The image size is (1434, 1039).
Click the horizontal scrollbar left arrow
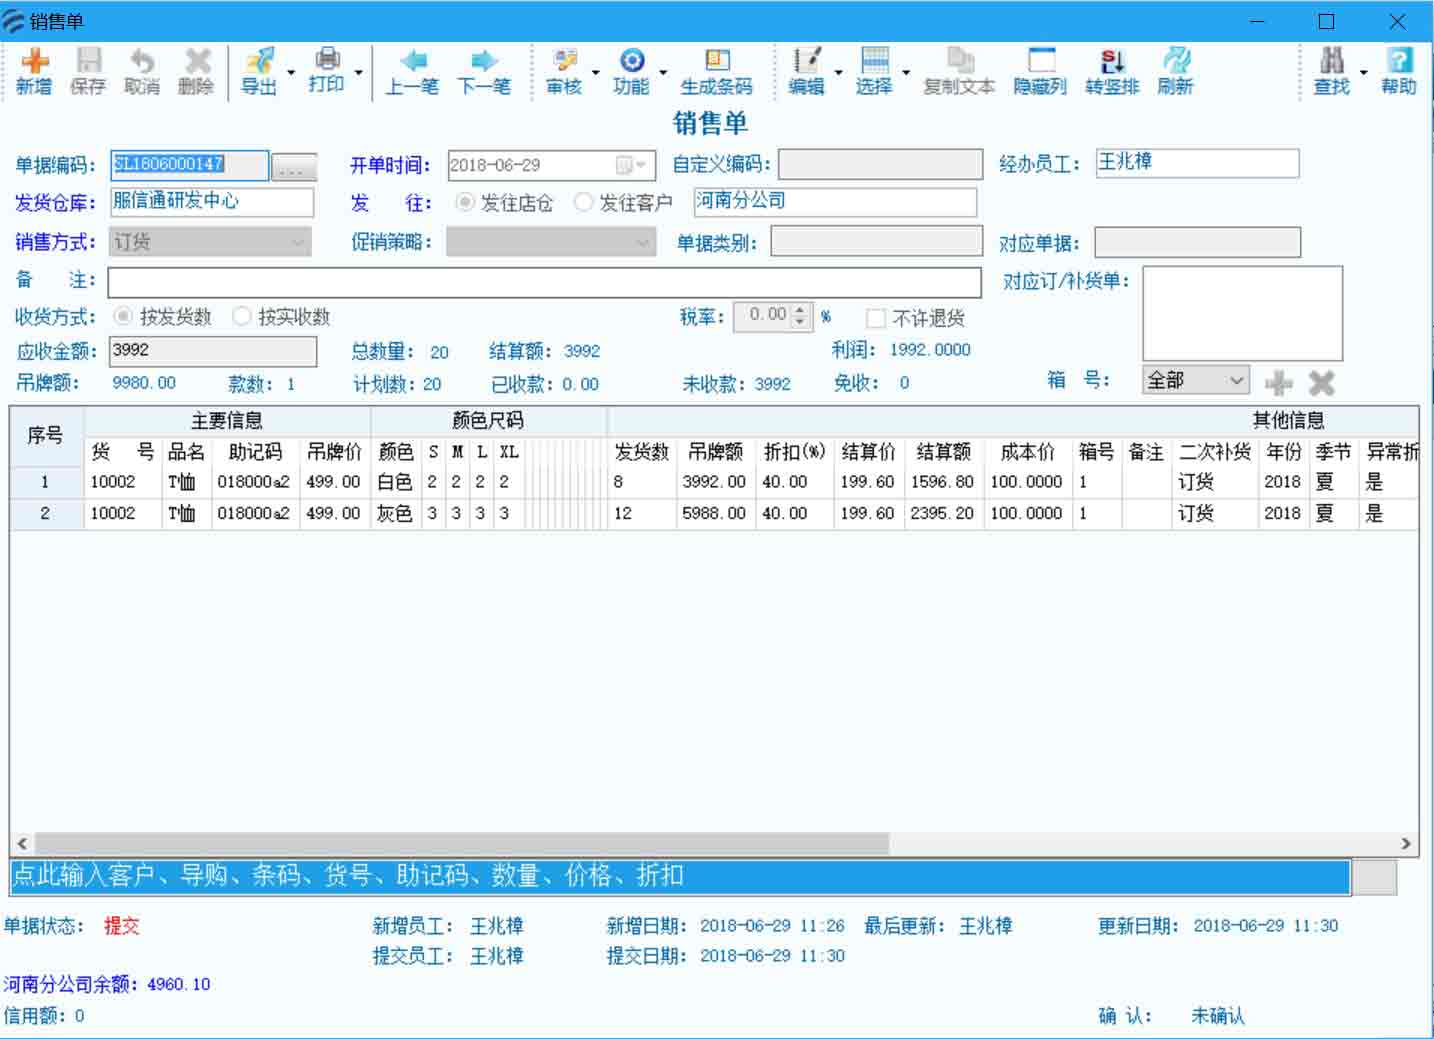tap(22, 843)
